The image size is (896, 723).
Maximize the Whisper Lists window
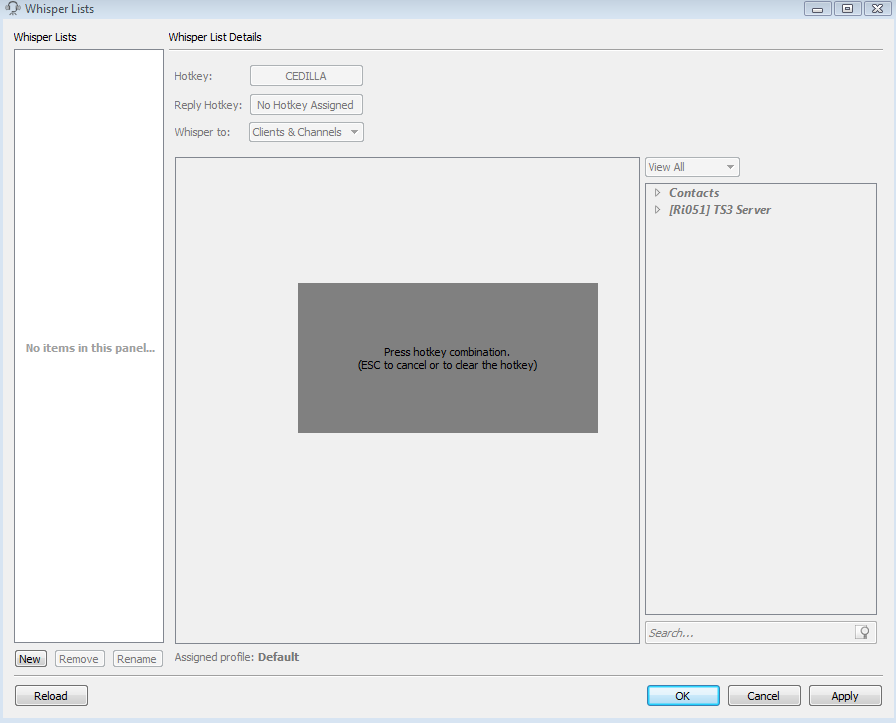846,9
